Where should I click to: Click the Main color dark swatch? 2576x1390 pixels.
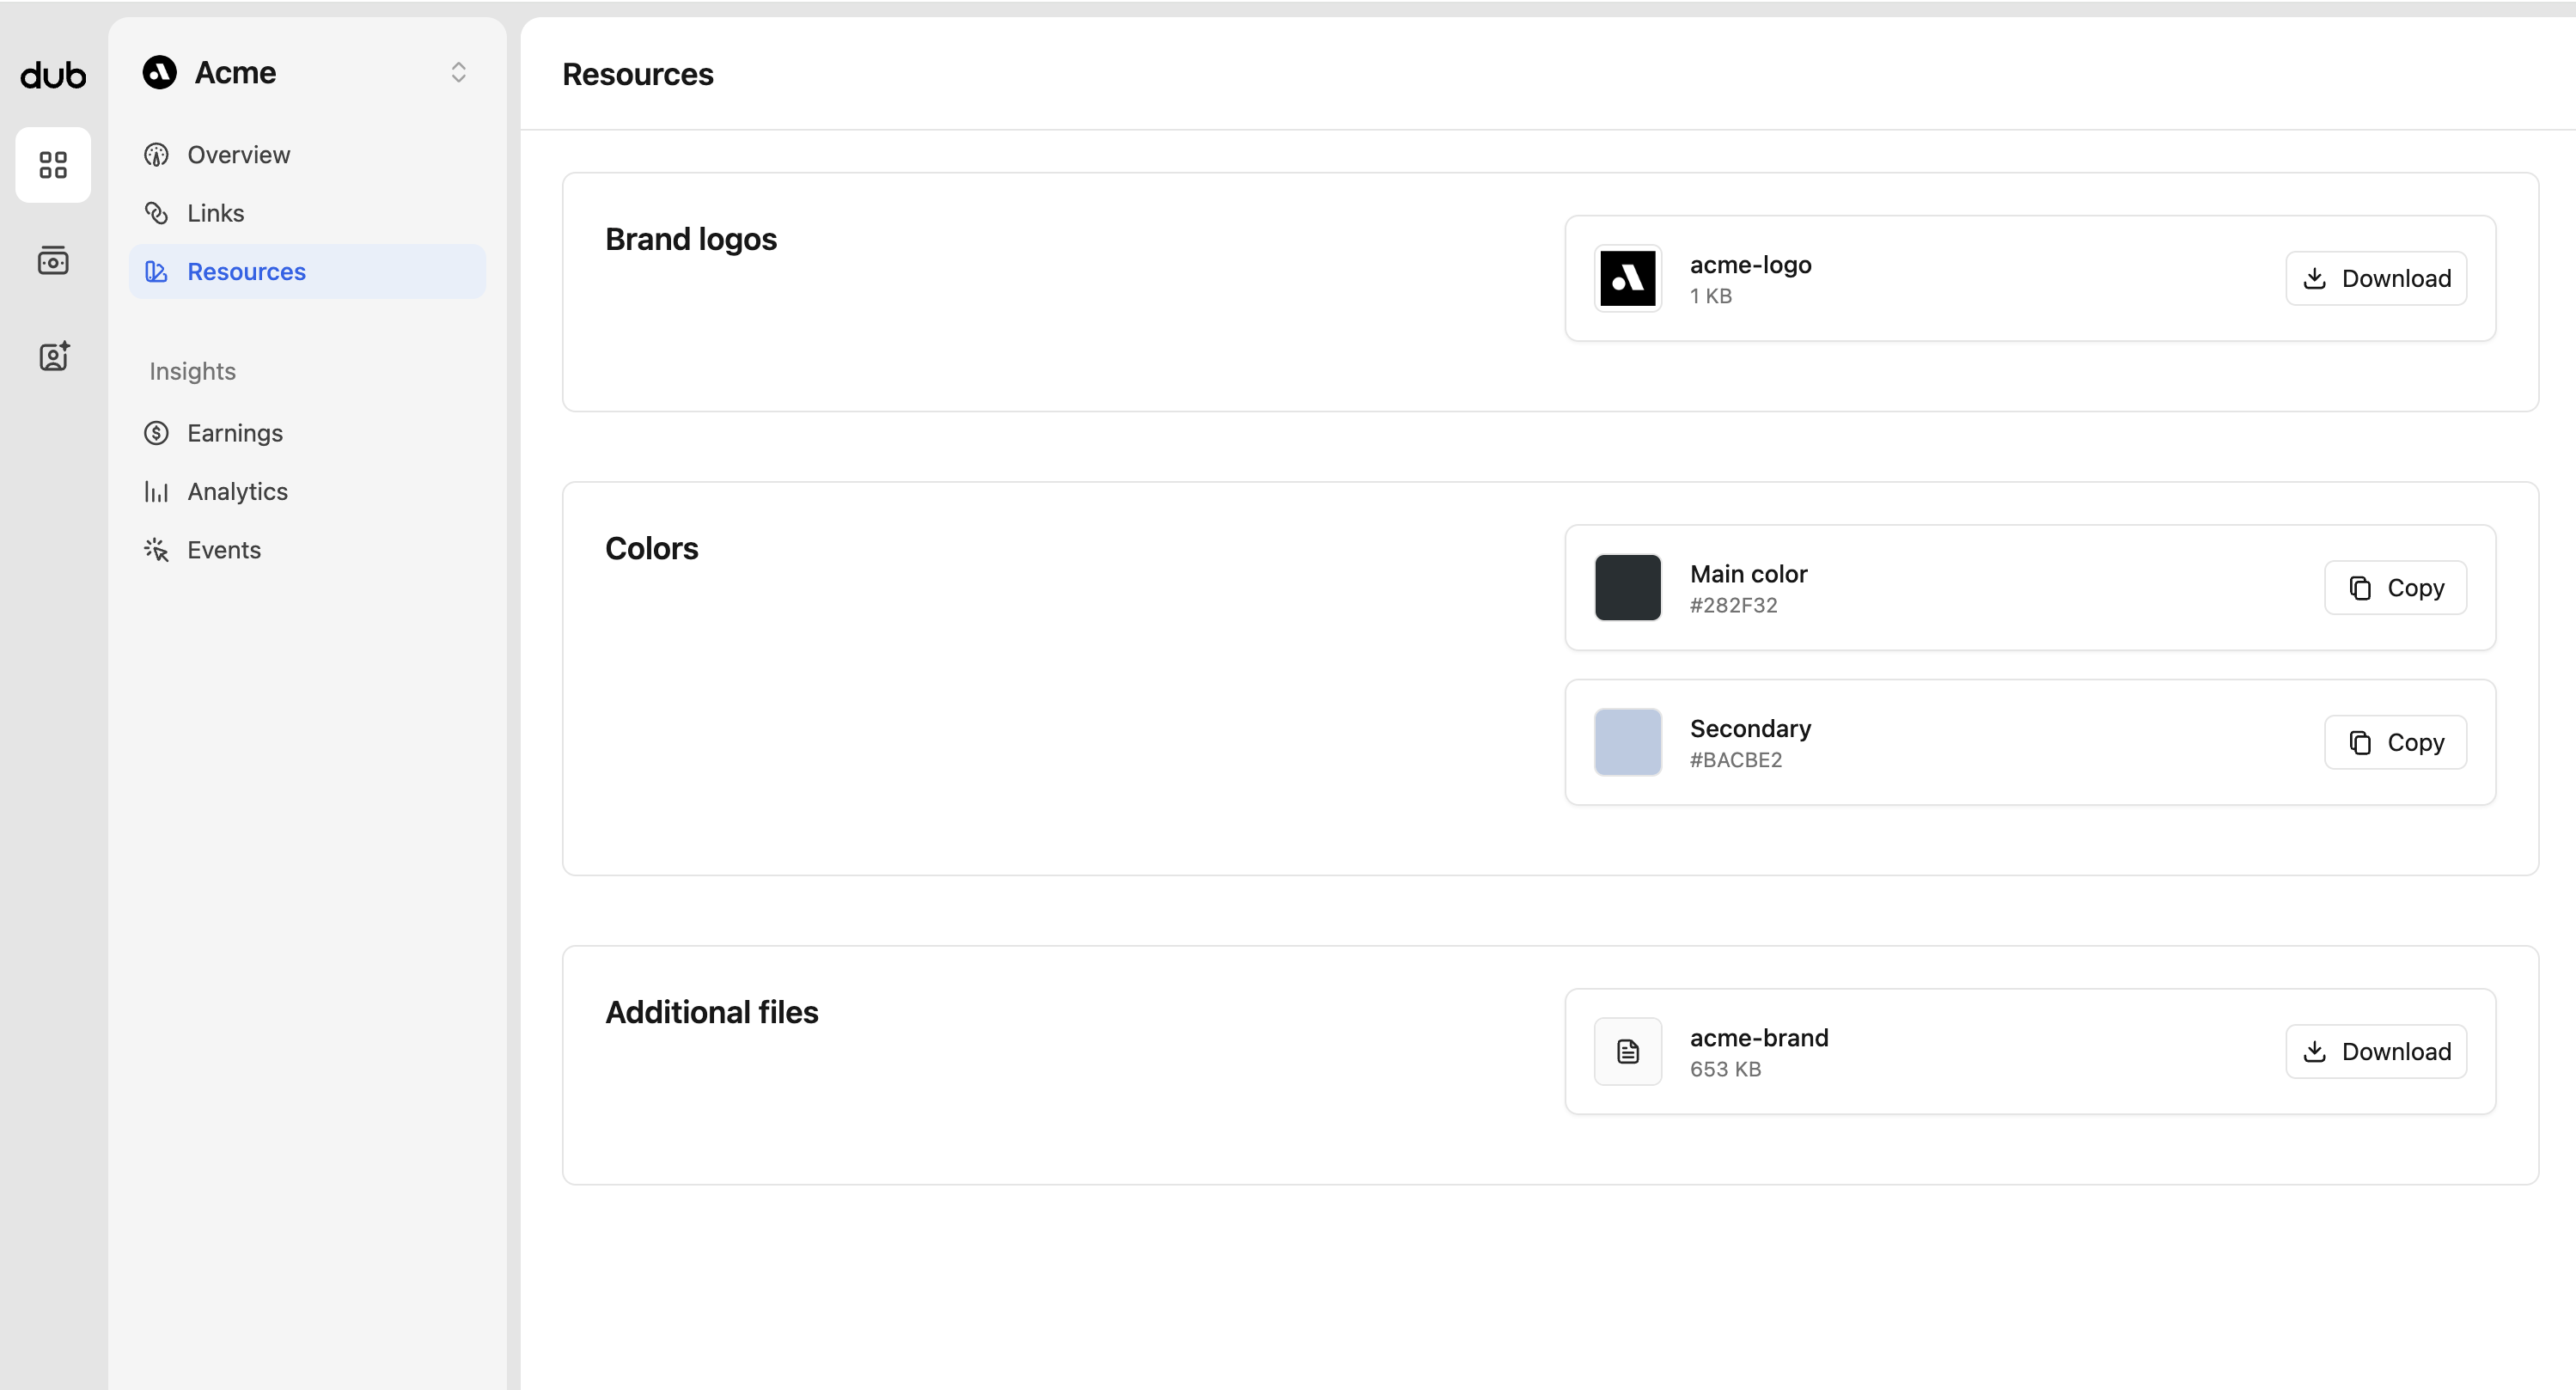pos(1628,588)
